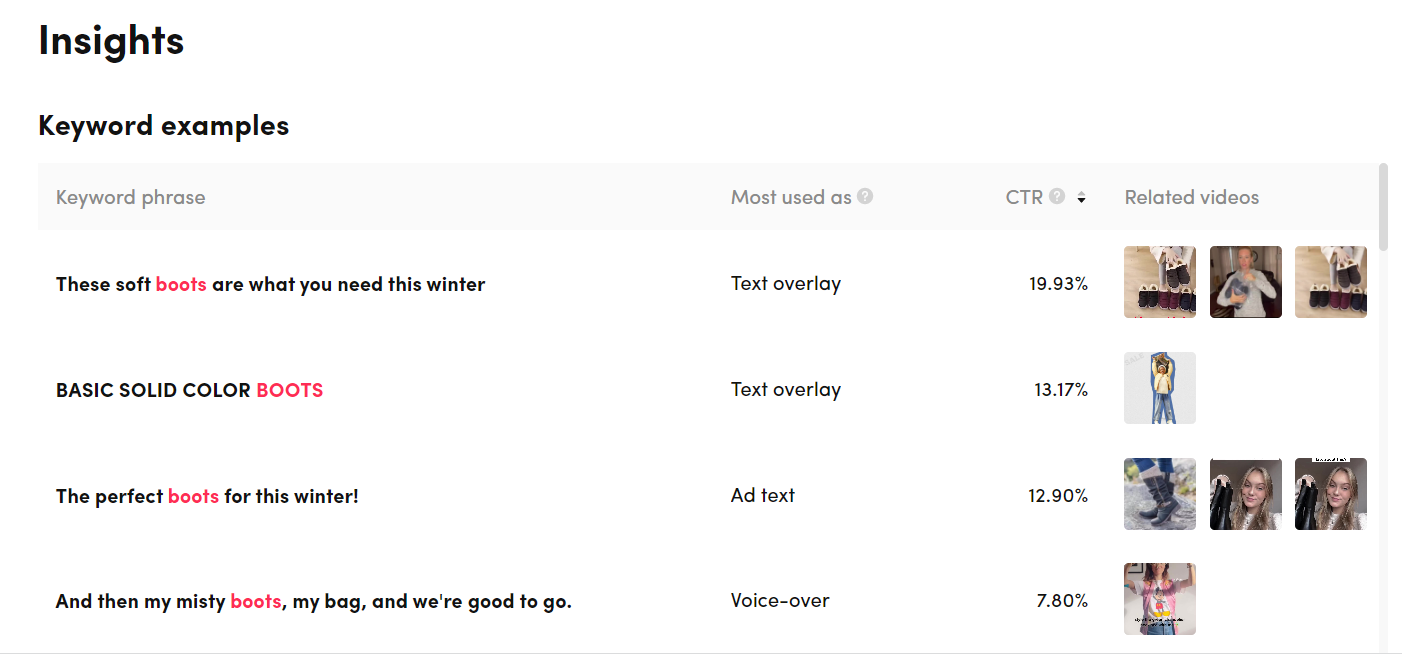The image size is (1402, 661).
Task: Select the BASIC SOLID COLOR BOOTS phrase
Action: [x=190, y=390]
